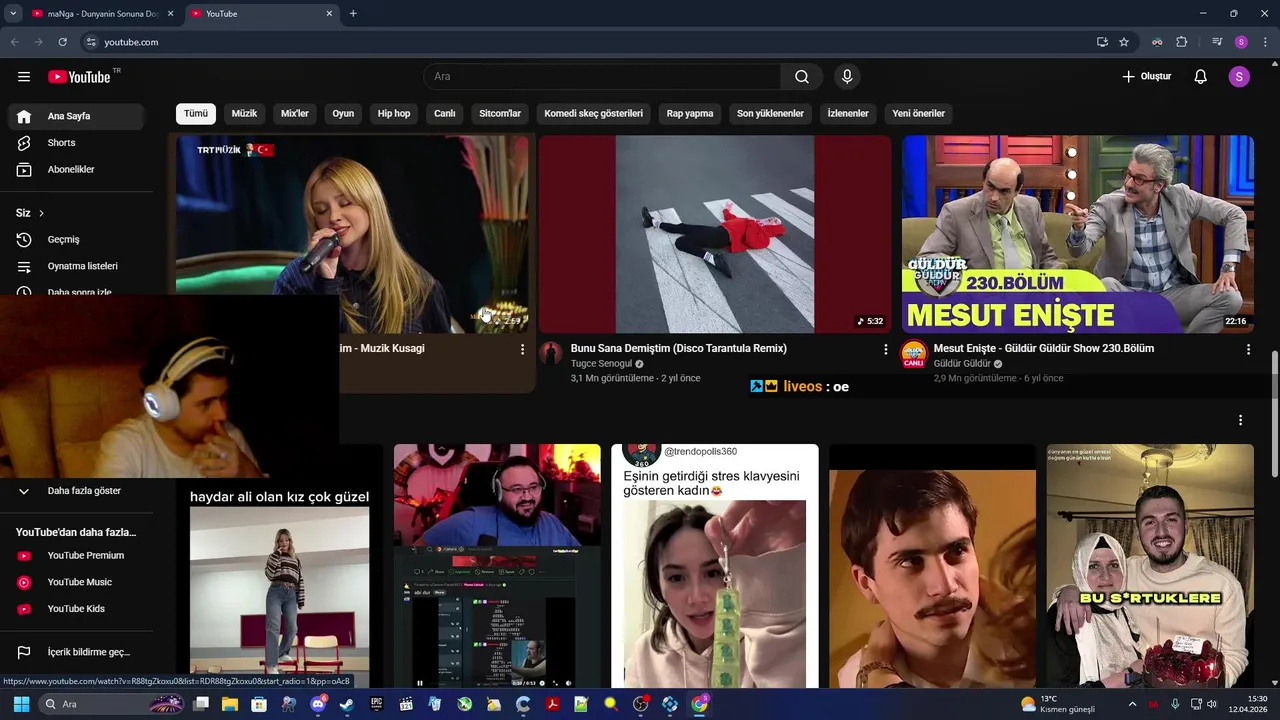Open the streamer with headphones short
The width and height of the screenshot is (1280, 720).
497,566
